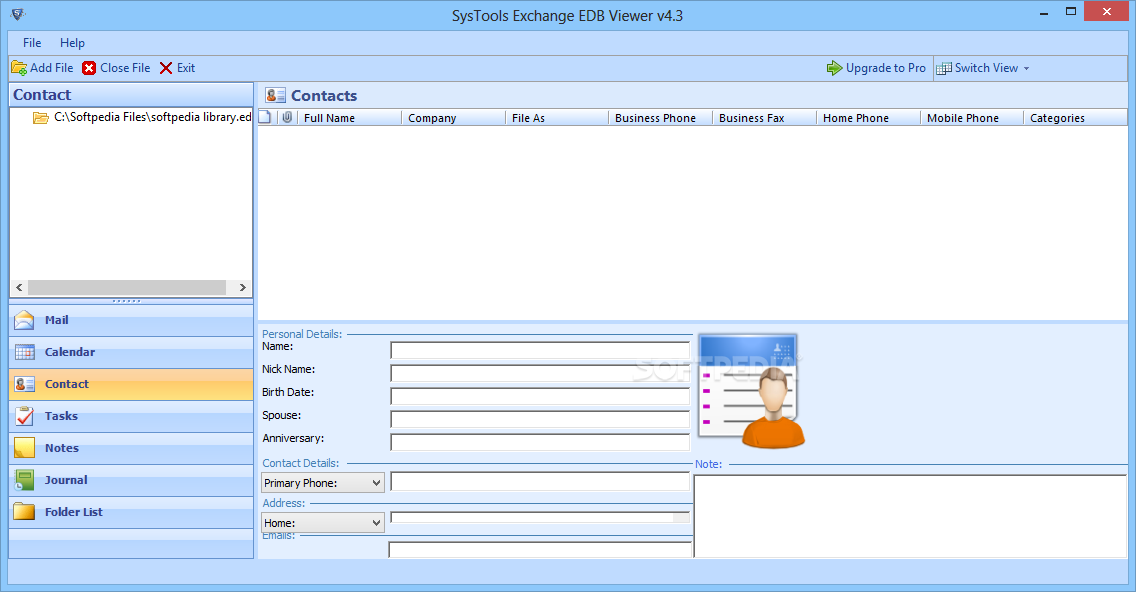This screenshot has height=592, width=1136.
Task: Sort by the Company column
Action: tap(454, 118)
